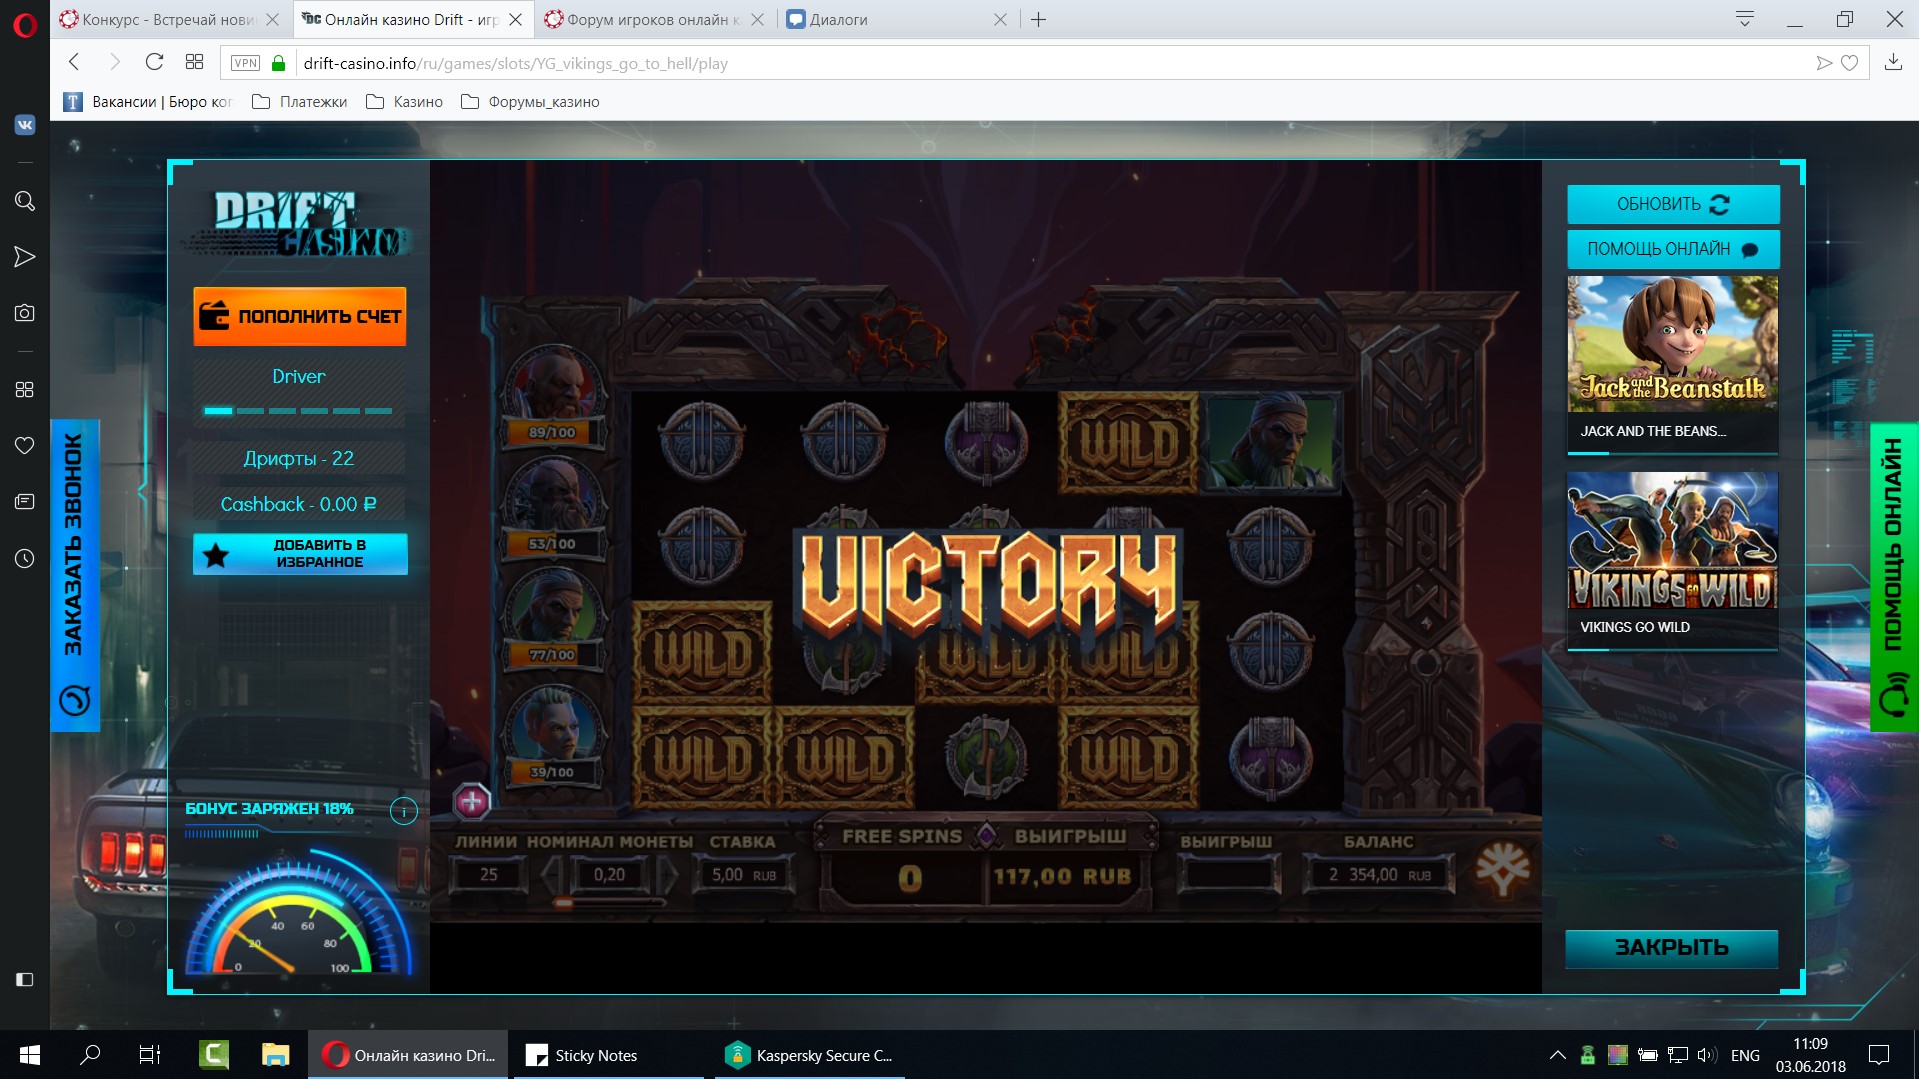Go forward to the next page
Viewport: 1919px width, 1079px height.
(x=114, y=62)
